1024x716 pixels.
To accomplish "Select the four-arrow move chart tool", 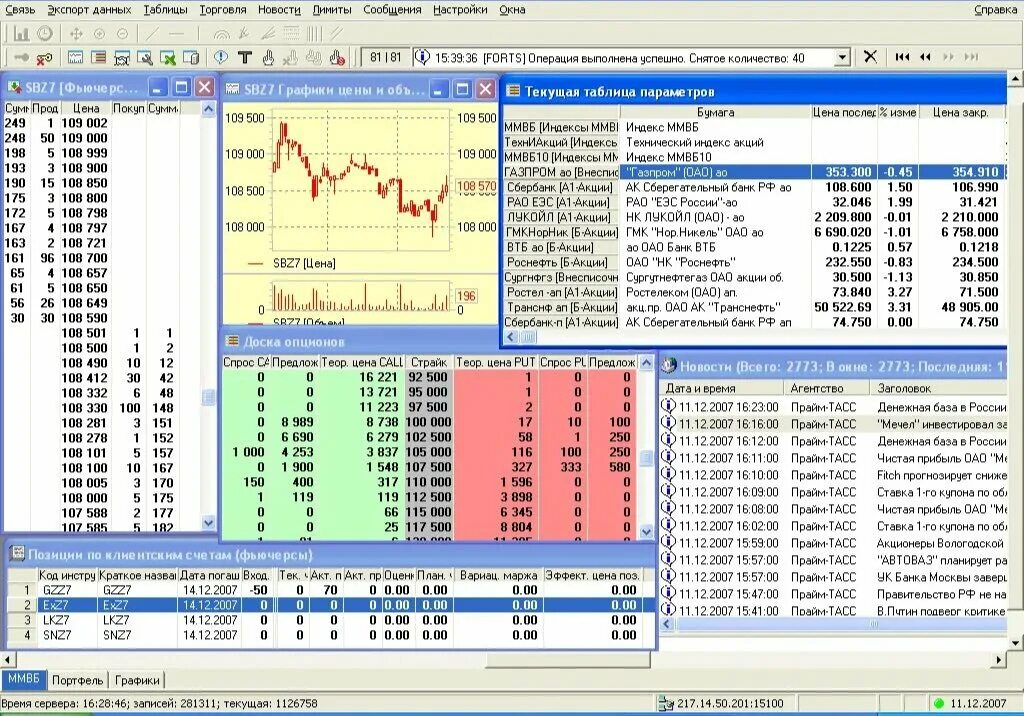I will (76, 34).
